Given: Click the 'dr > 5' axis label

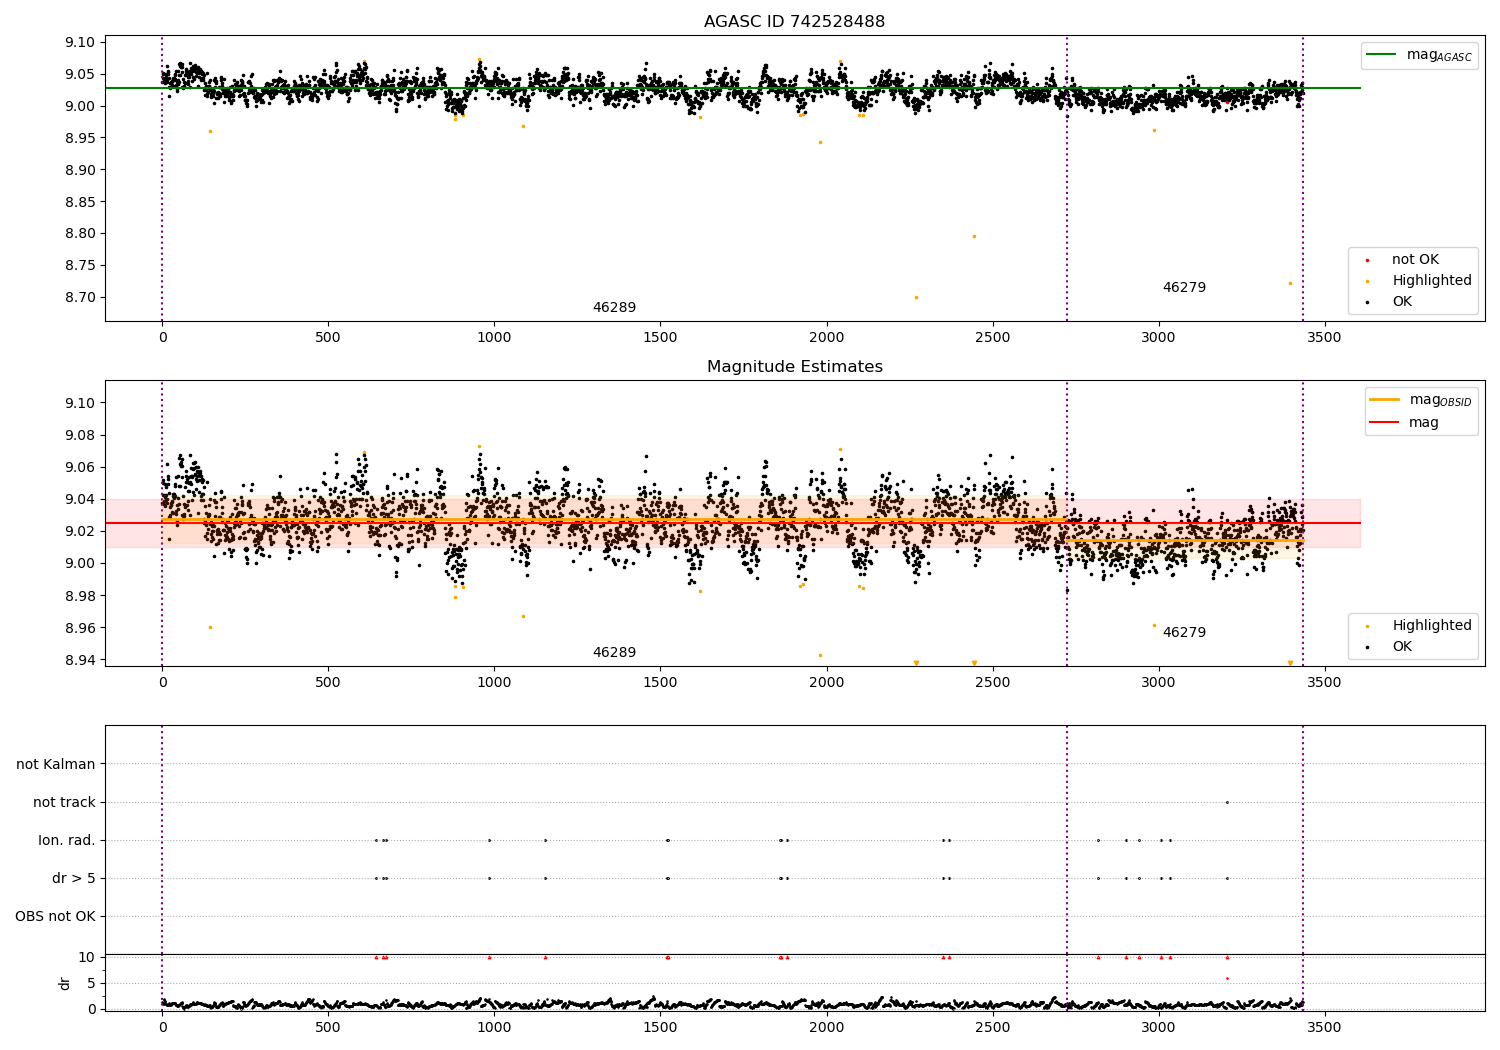Looking at the screenshot, I should tap(74, 879).
